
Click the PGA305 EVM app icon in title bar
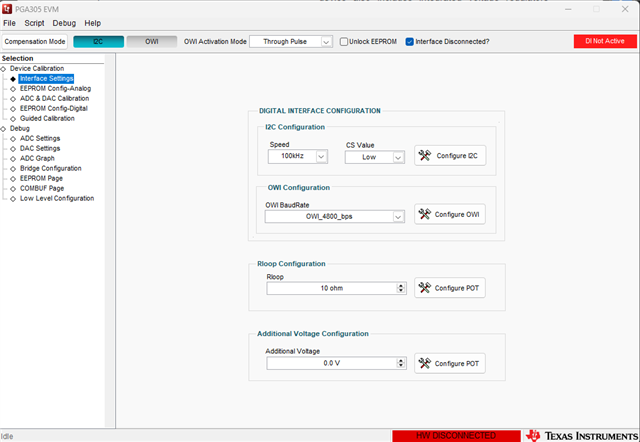coord(7,9)
